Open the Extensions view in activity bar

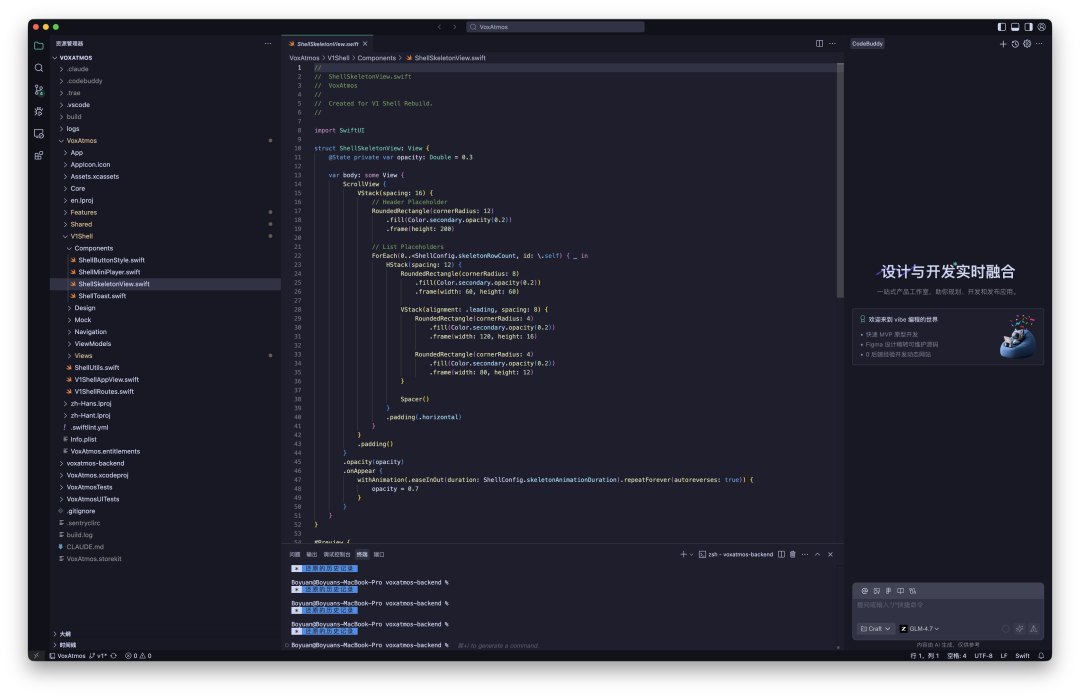[x=39, y=156]
